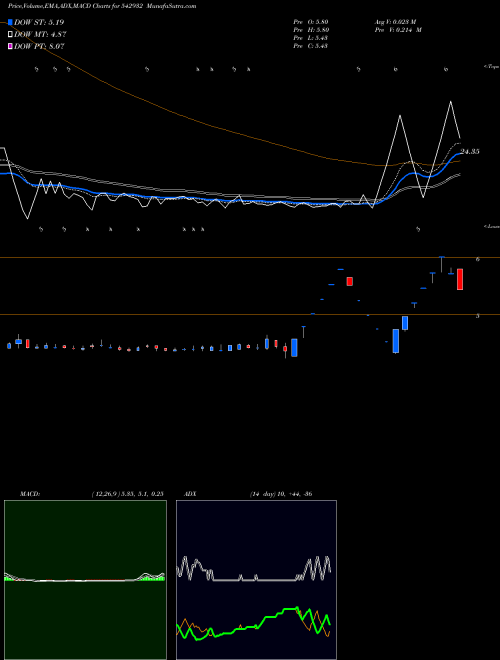Screen dimensions: 500x660
Task: Click the magenta DOW PT legend swatch
Action: (11, 46)
